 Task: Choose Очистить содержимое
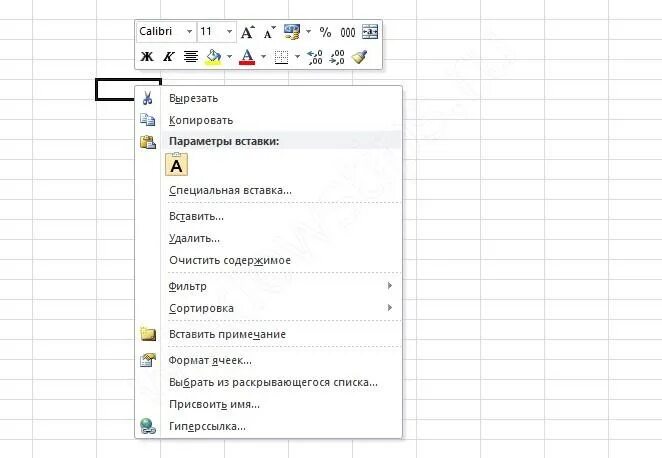point(268,260)
